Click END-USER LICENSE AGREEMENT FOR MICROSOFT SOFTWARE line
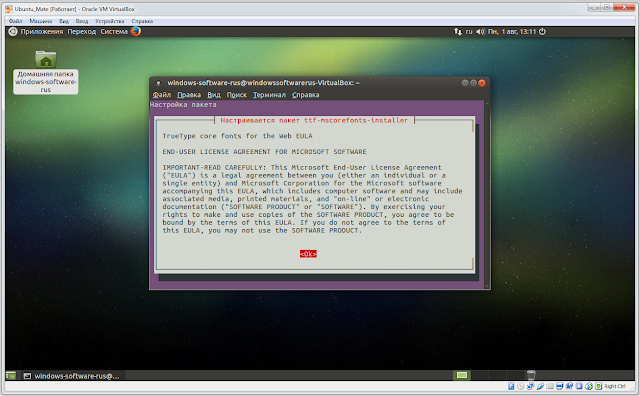 pyautogui.click(x=264, y=152)
